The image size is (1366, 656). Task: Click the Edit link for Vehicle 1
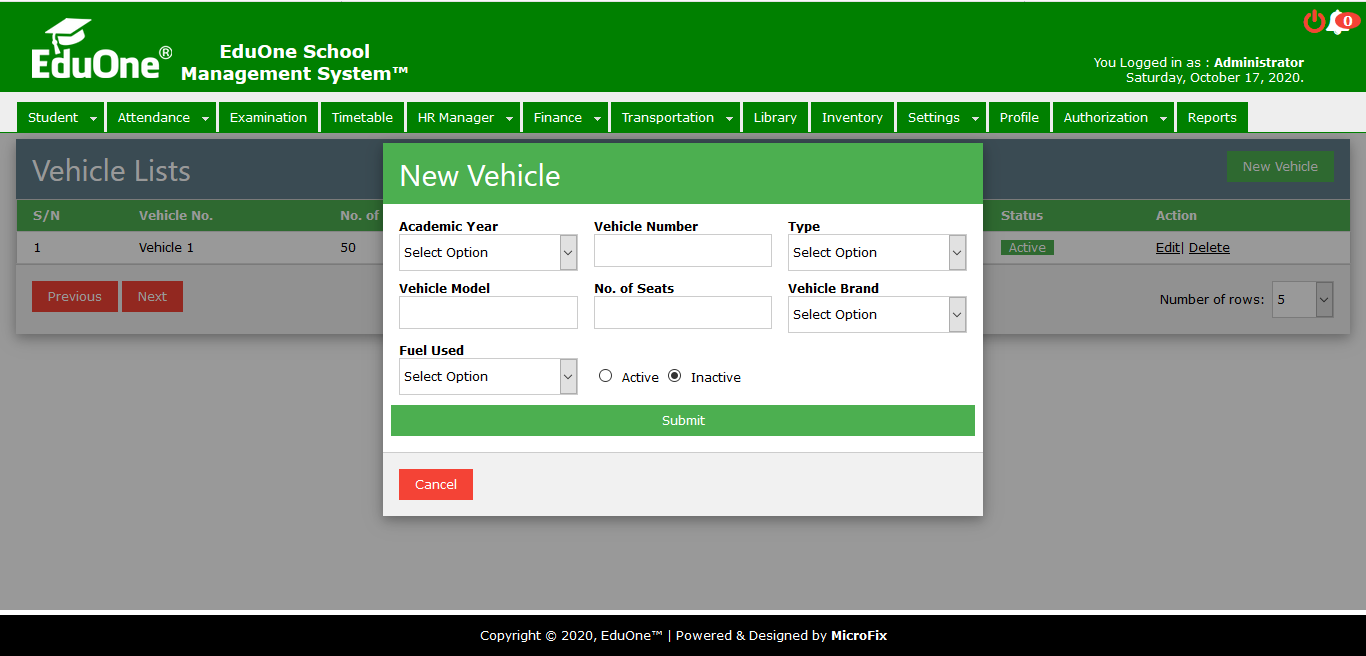coord(1167,248)
